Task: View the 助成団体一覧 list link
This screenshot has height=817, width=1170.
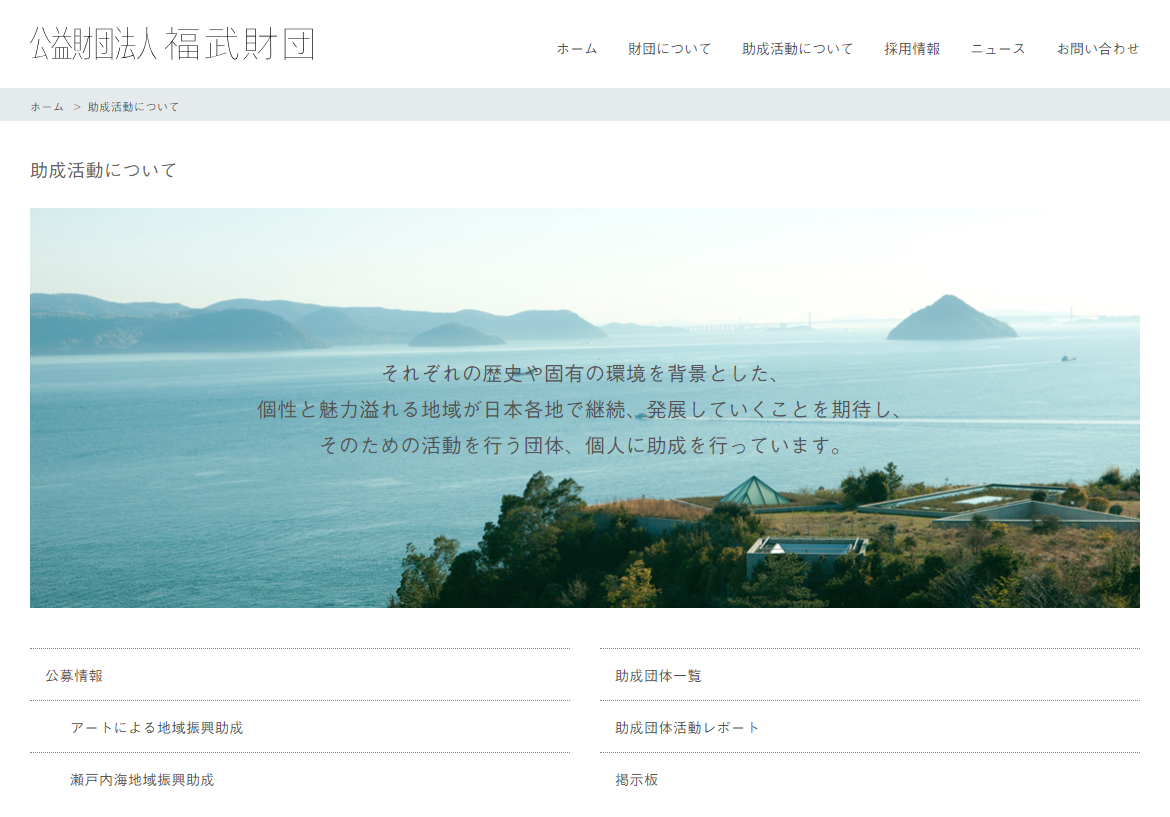Action: click(658, 676)
